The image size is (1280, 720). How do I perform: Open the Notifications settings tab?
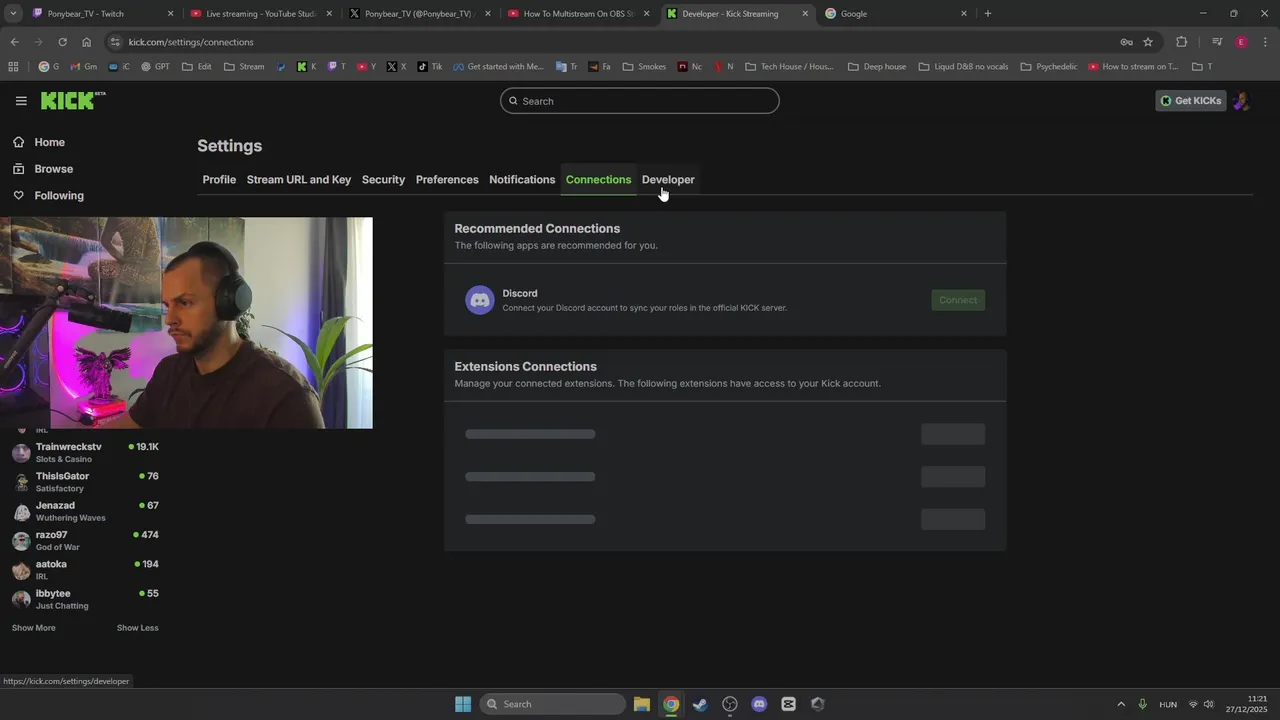tap(522, 180)
